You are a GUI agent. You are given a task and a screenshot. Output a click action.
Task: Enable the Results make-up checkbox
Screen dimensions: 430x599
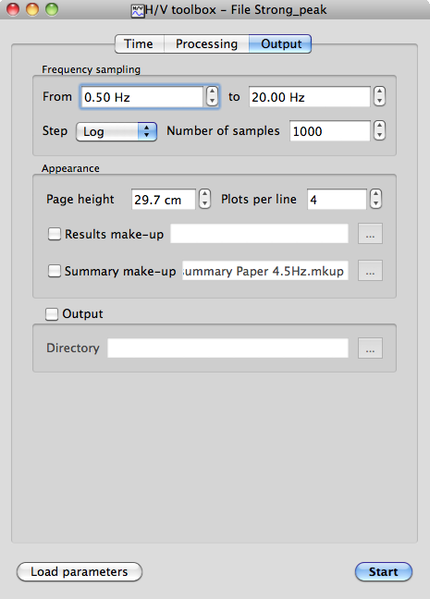point(54,234)
